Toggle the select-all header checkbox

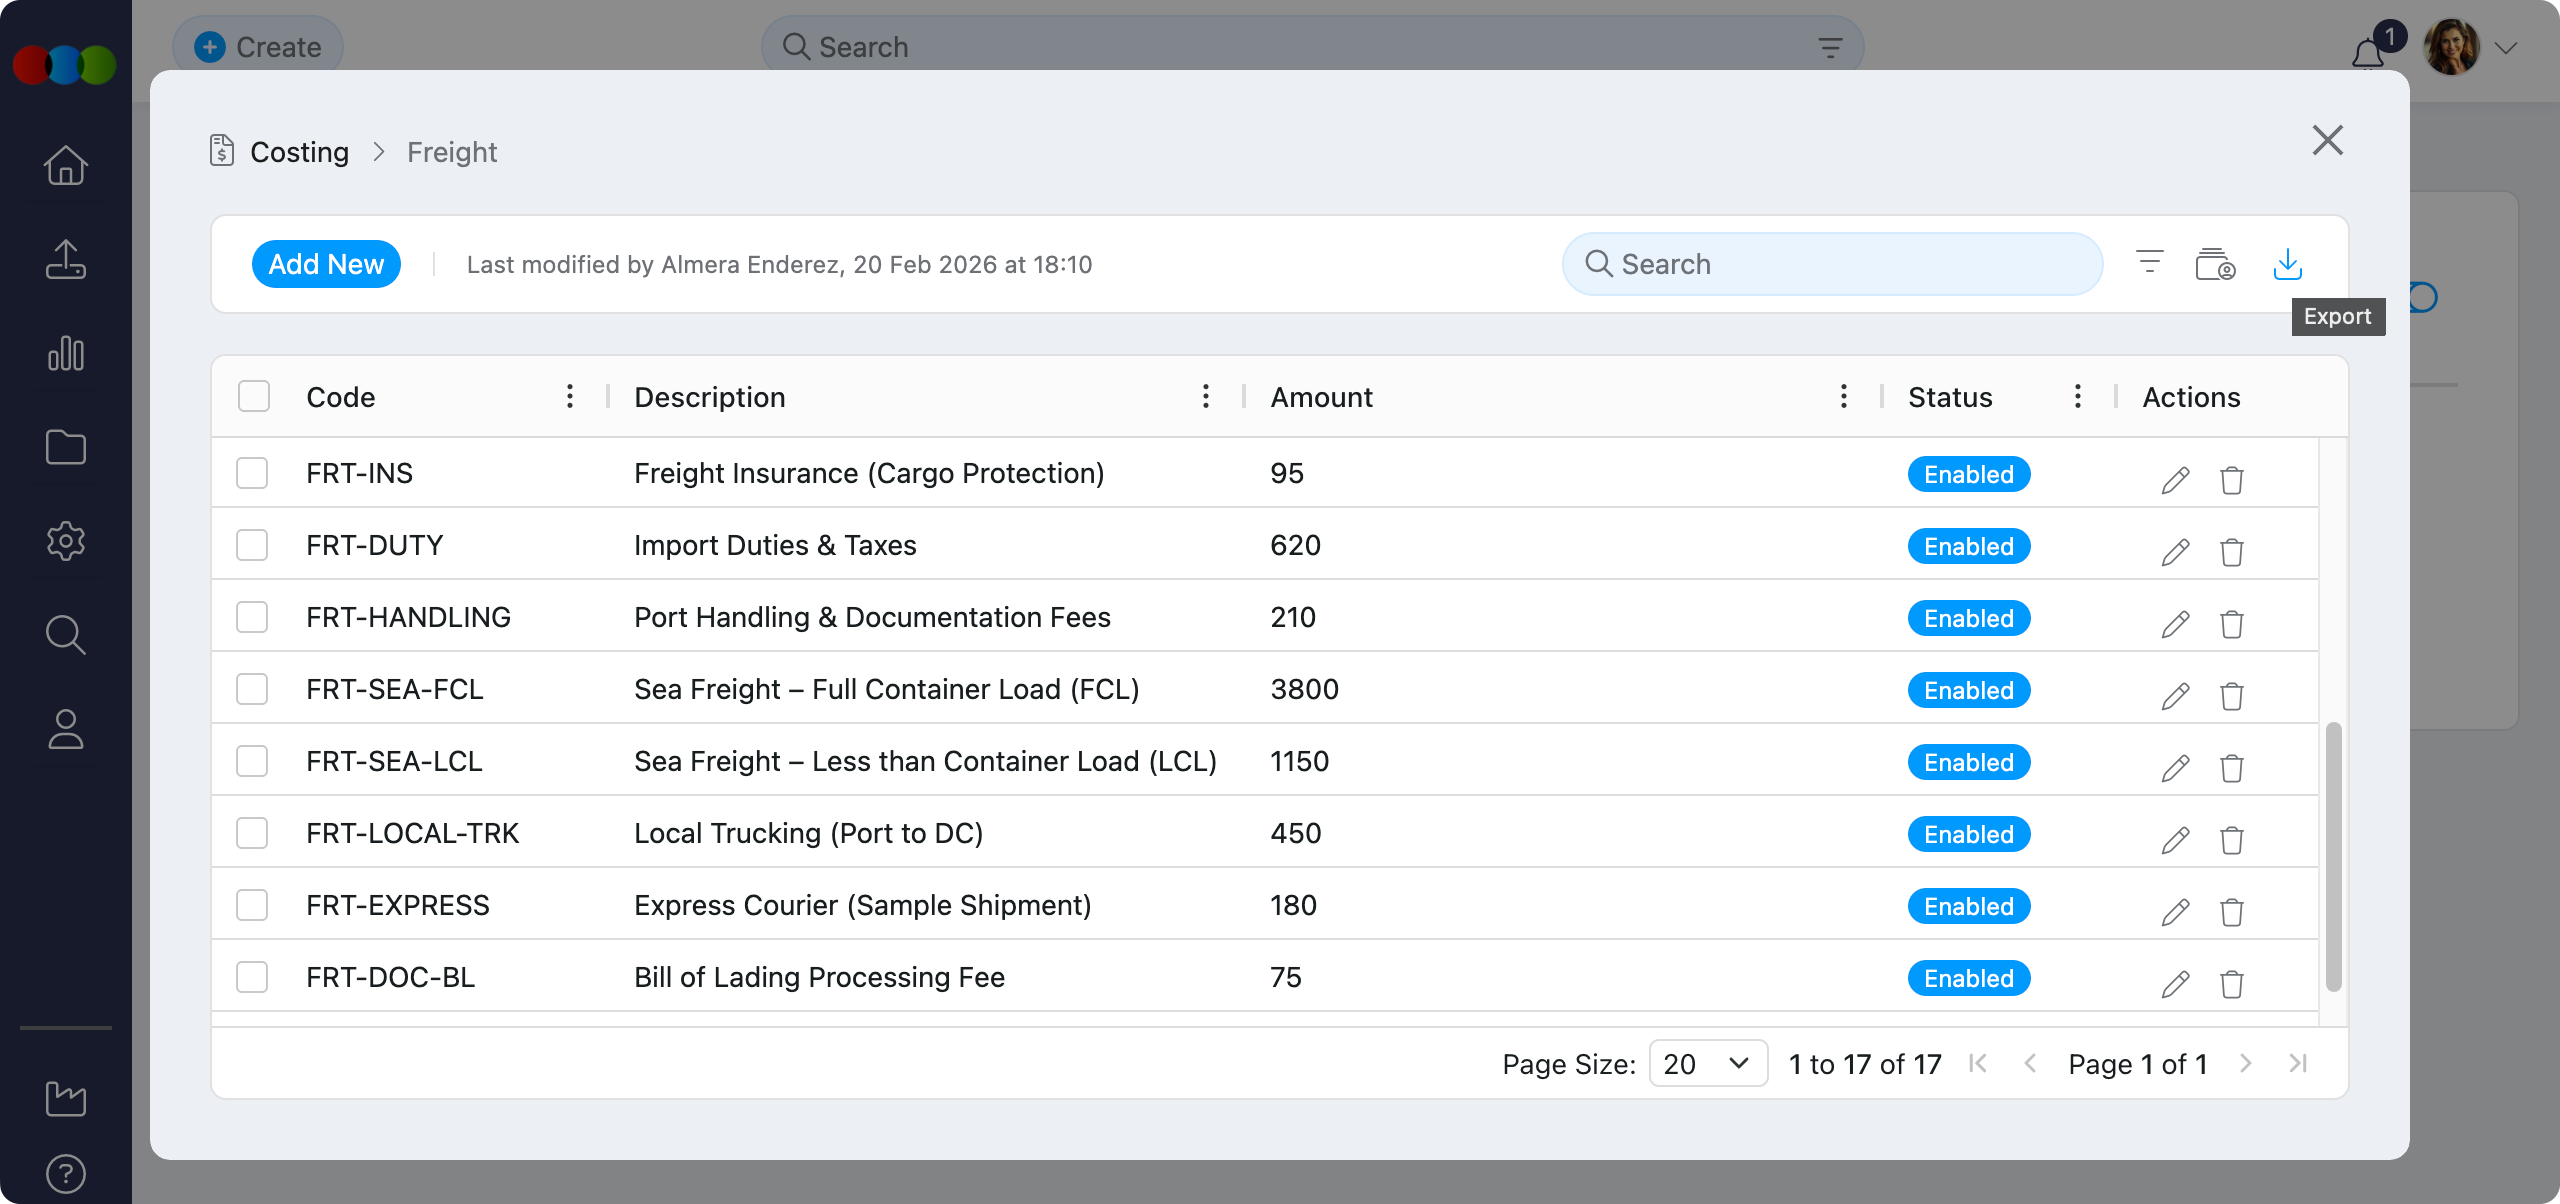254,397
